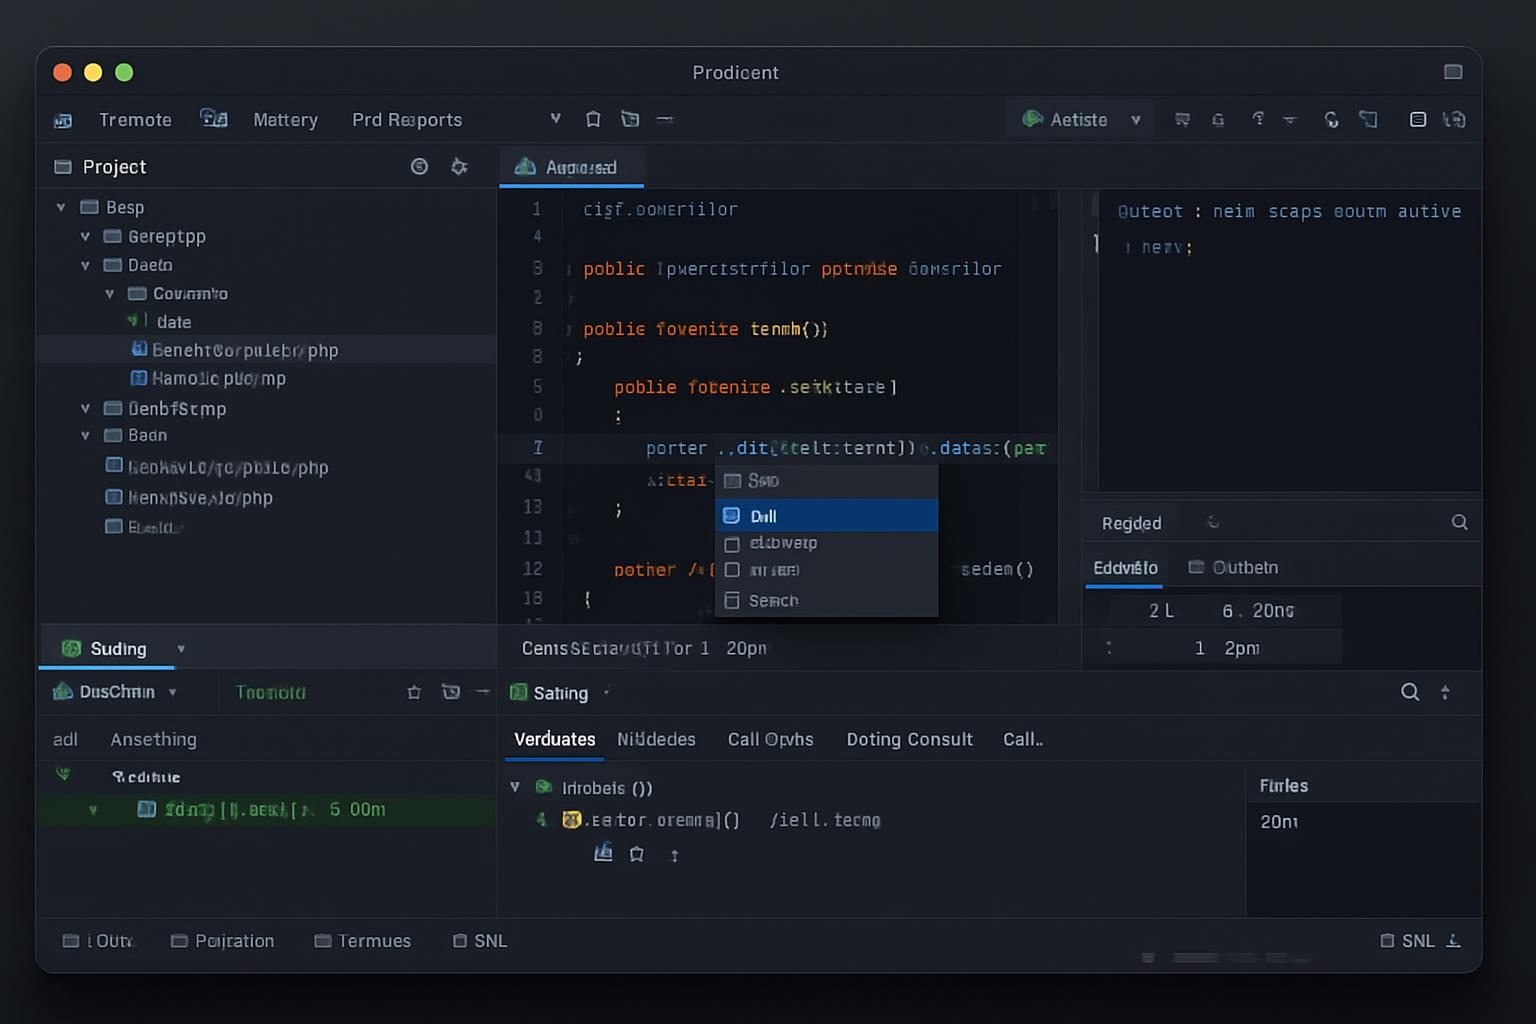
Task: Check the highlighted Dull option checkbox
Action: coord(732,516)
